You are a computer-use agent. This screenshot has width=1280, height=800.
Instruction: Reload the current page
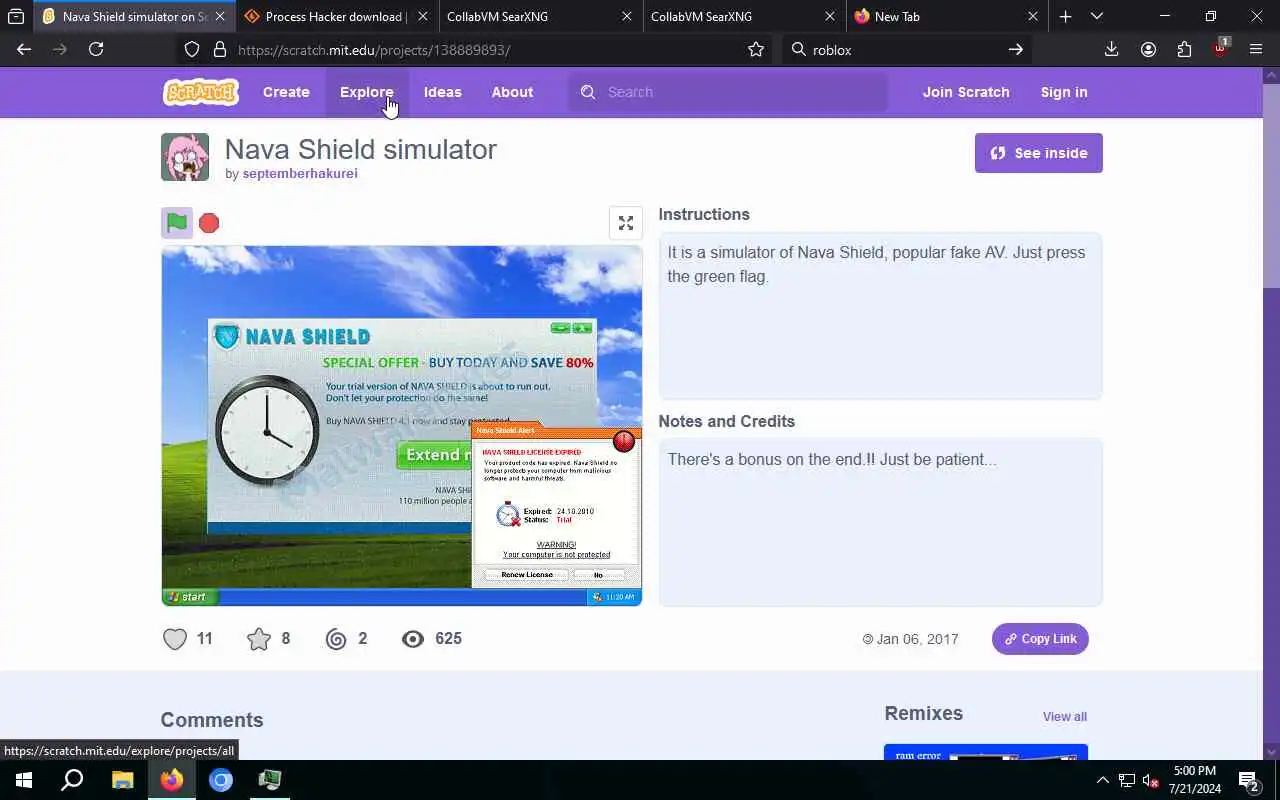click(96, 49)
